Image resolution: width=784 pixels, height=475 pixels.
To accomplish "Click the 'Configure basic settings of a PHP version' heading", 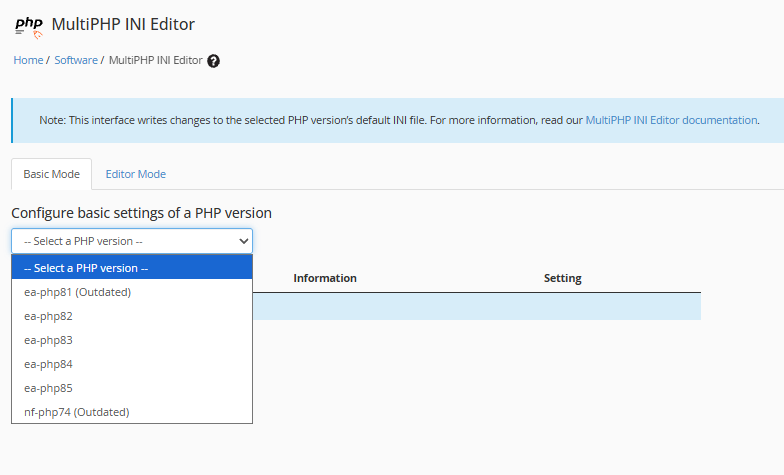I will pos(142,213).
